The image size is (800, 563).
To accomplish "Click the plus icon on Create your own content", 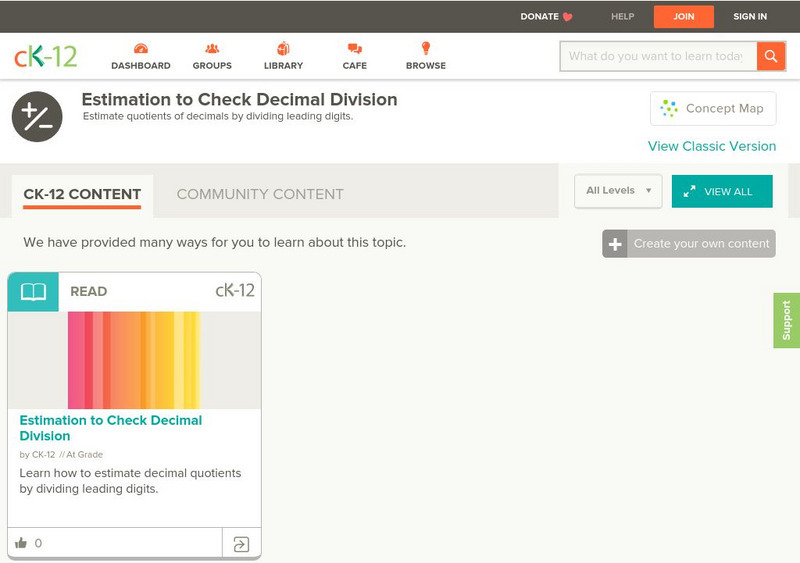I will point(615,244).
